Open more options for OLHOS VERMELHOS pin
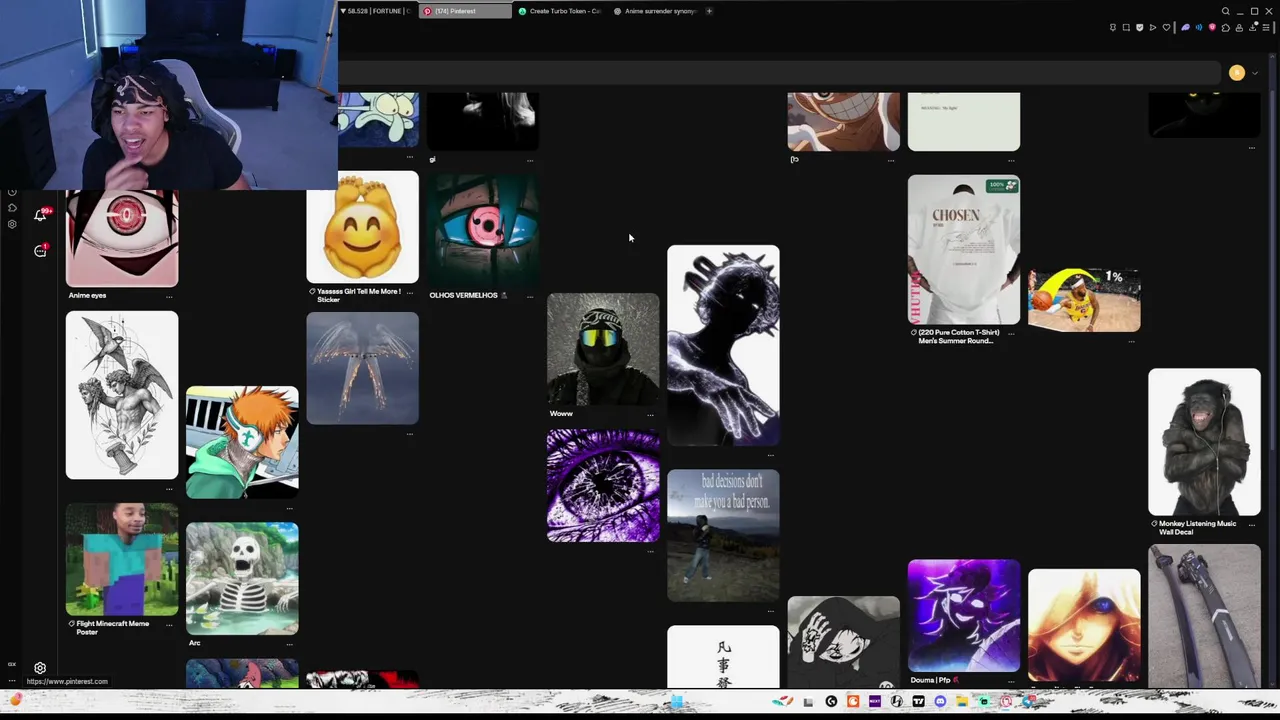This screenshot has width=1280, height=720. (530, 296)
